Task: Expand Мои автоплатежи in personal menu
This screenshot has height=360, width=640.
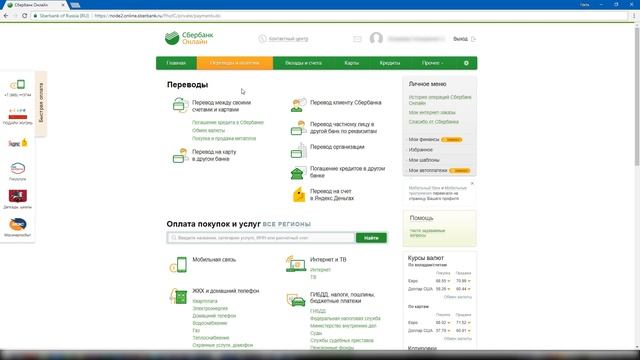Action: click(x=428, y=171)
